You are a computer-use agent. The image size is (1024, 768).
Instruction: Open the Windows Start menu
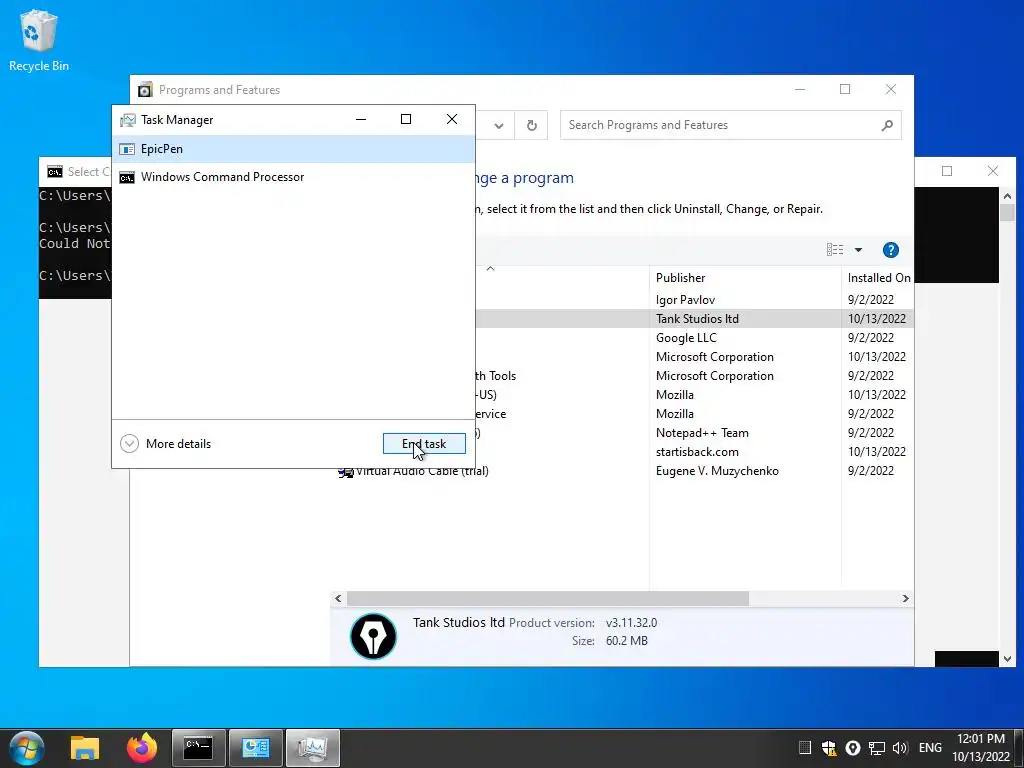27,748
